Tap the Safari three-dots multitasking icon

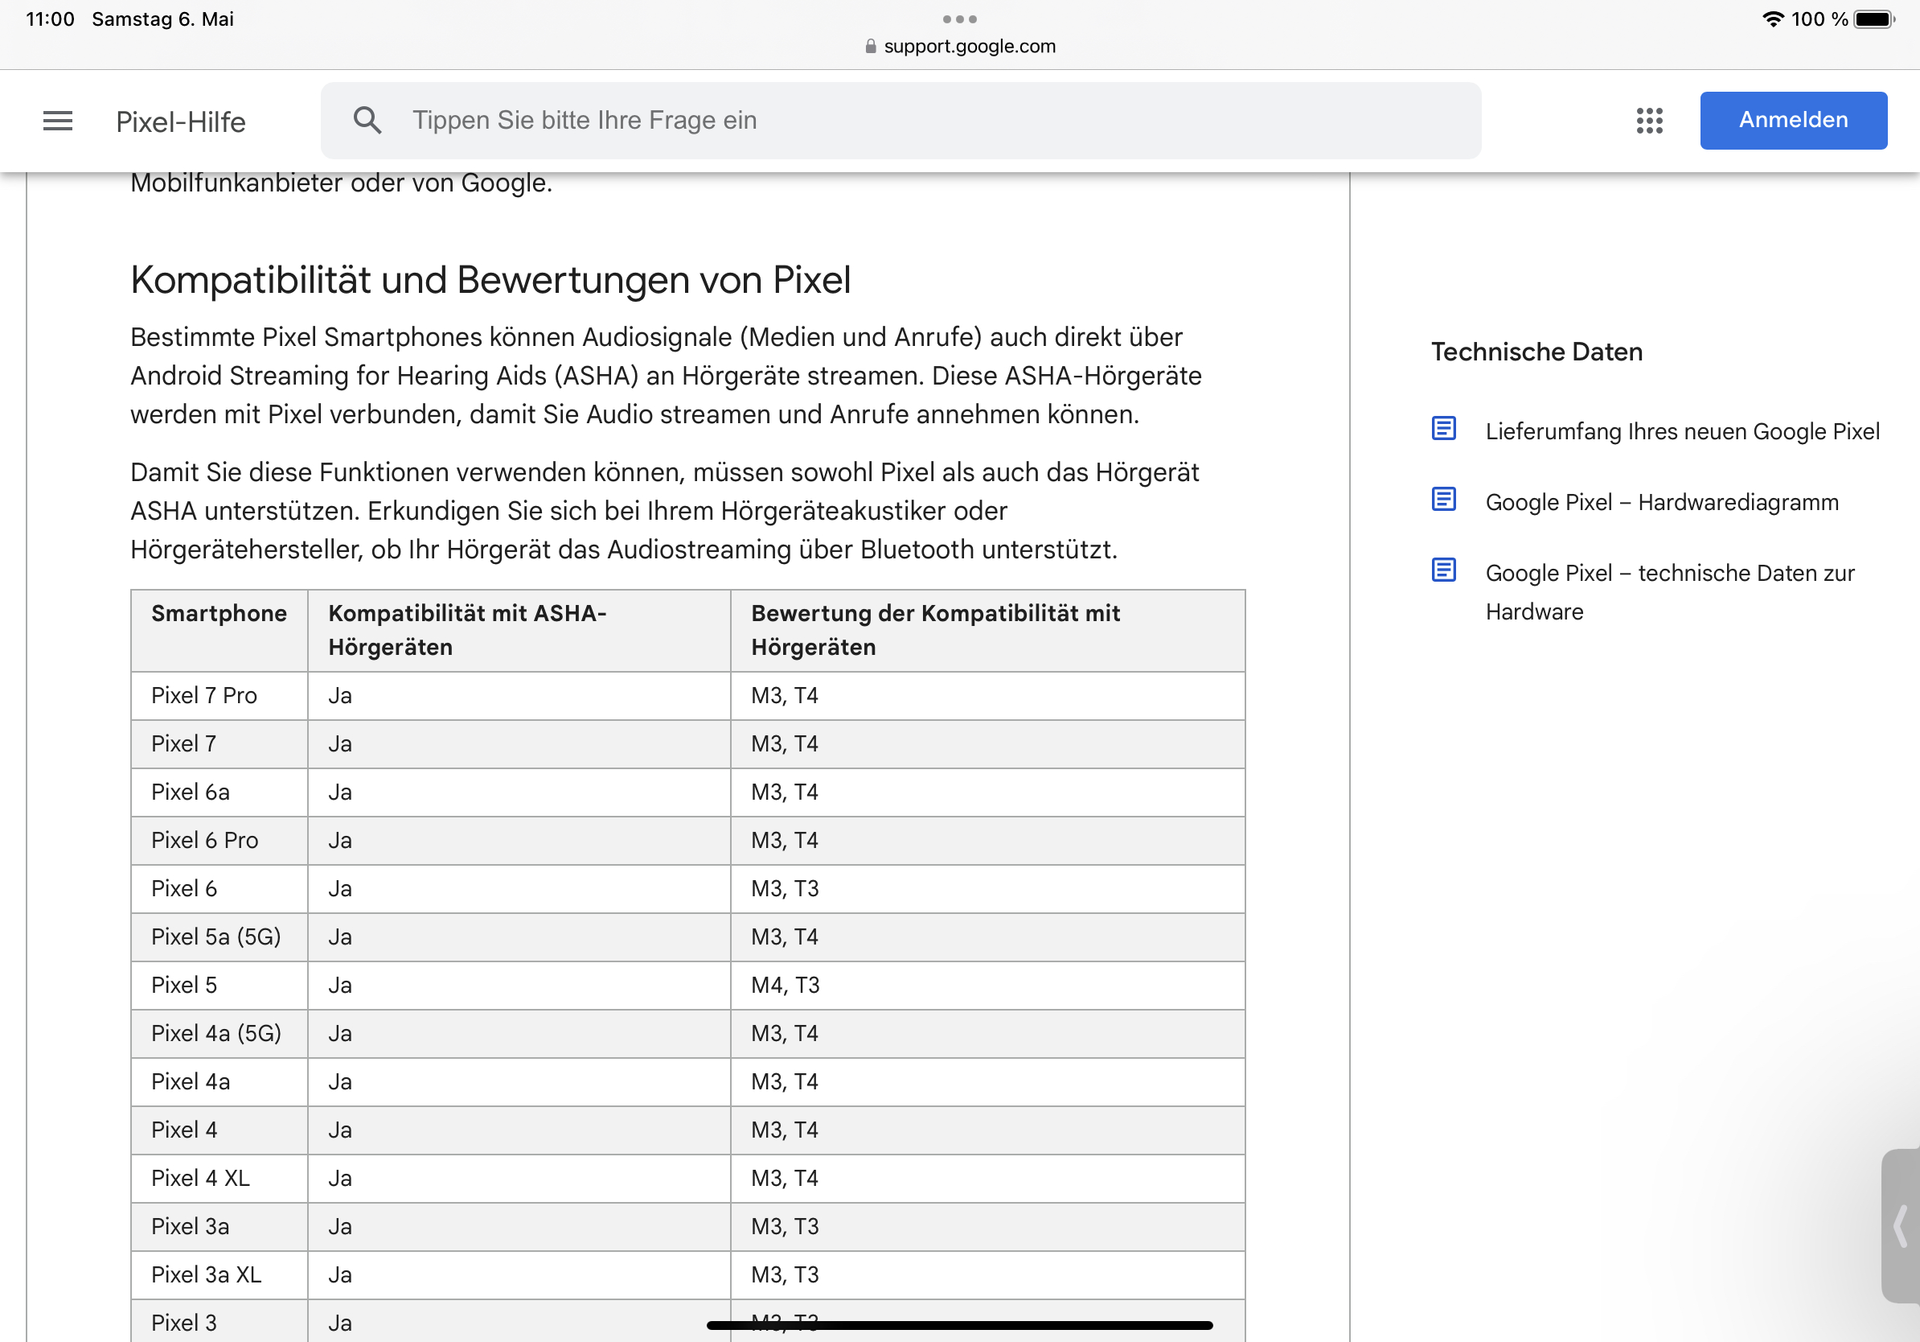[959, 19]
